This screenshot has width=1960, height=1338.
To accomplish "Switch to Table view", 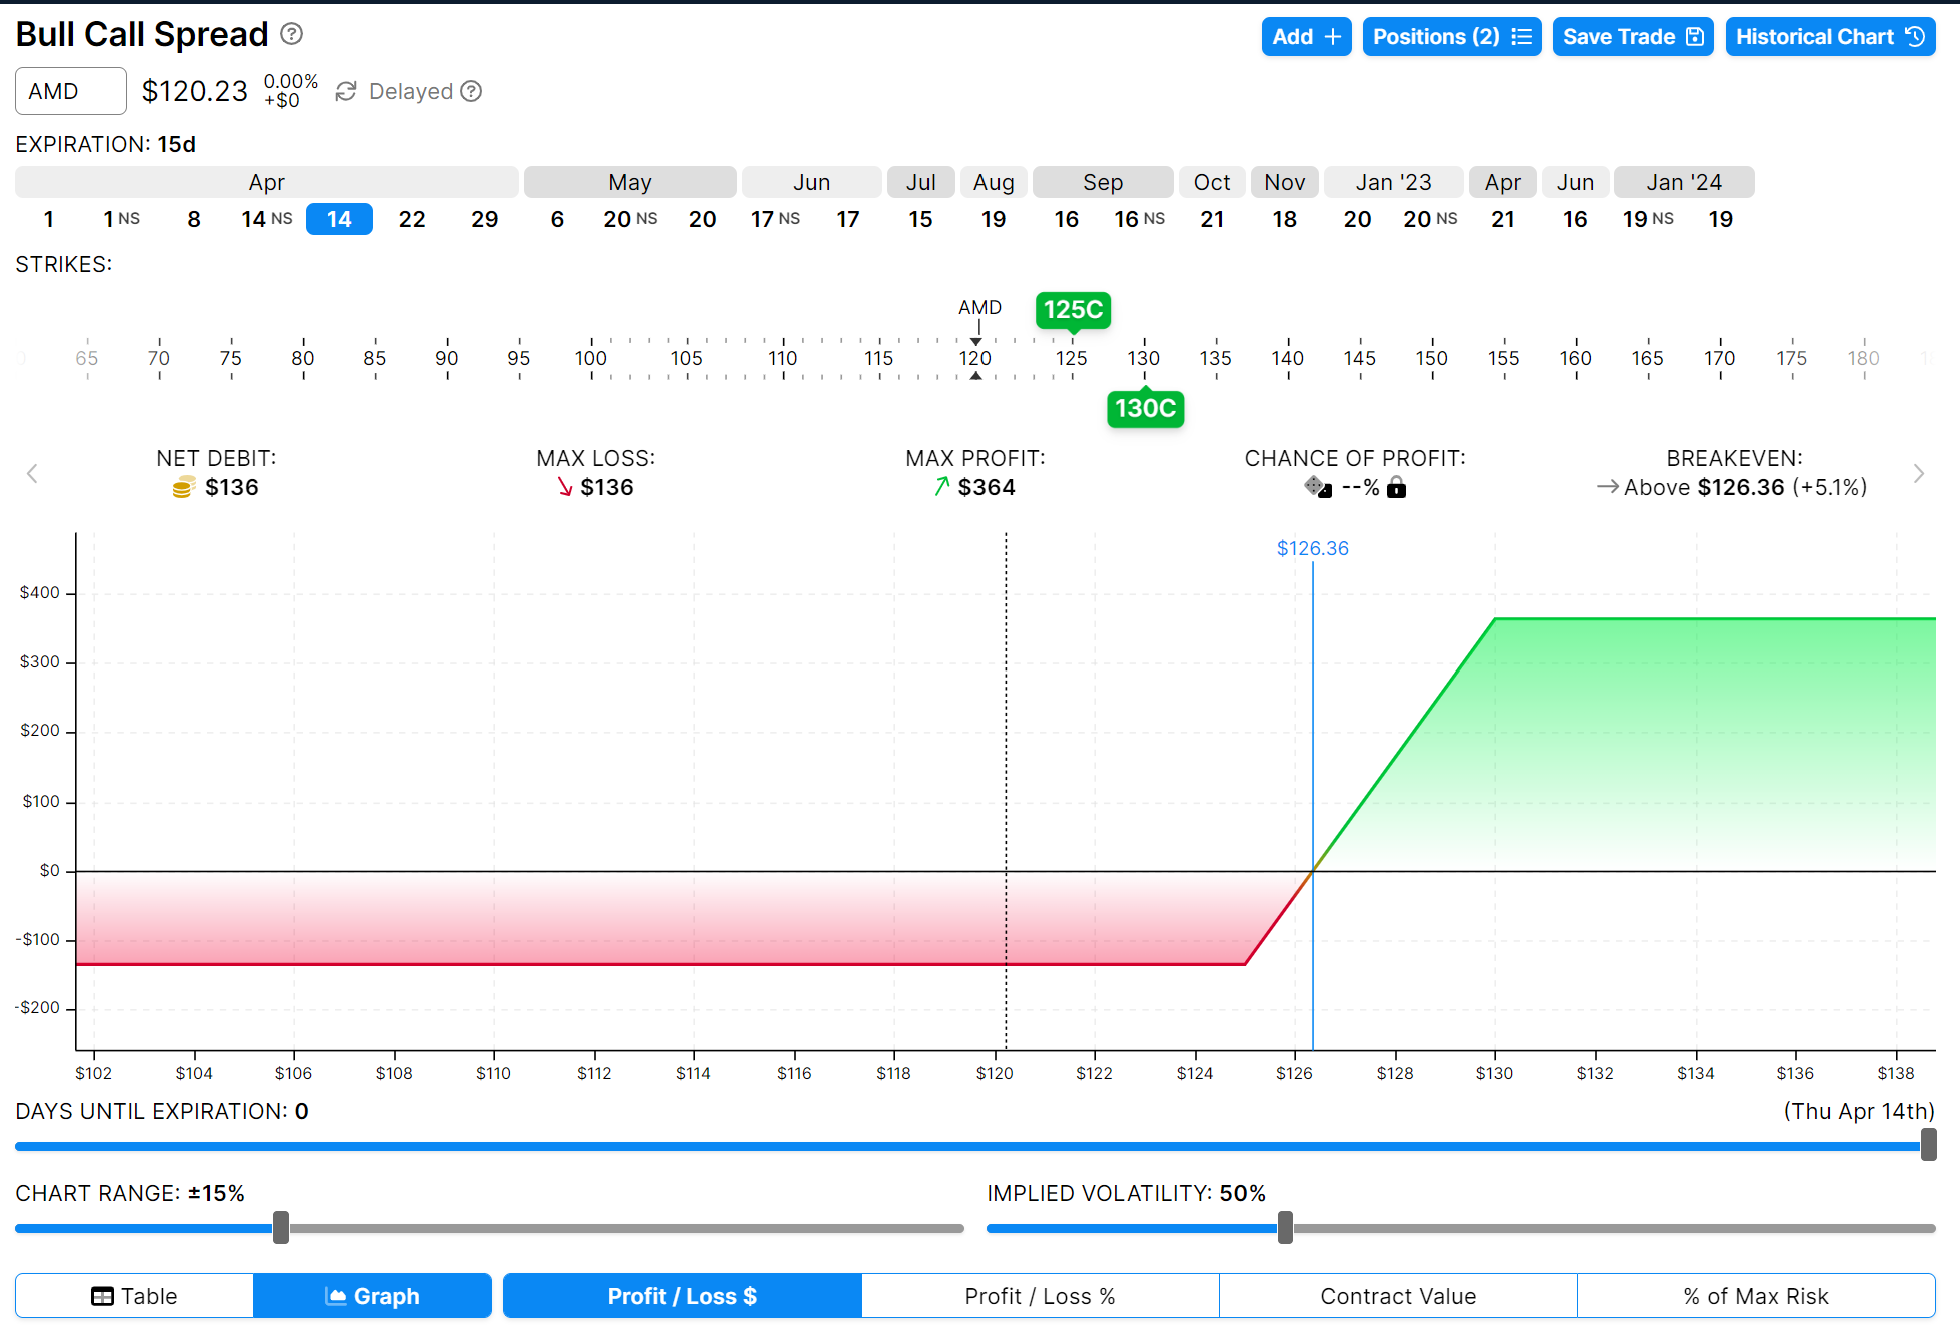I will (x=134, y=1296).
